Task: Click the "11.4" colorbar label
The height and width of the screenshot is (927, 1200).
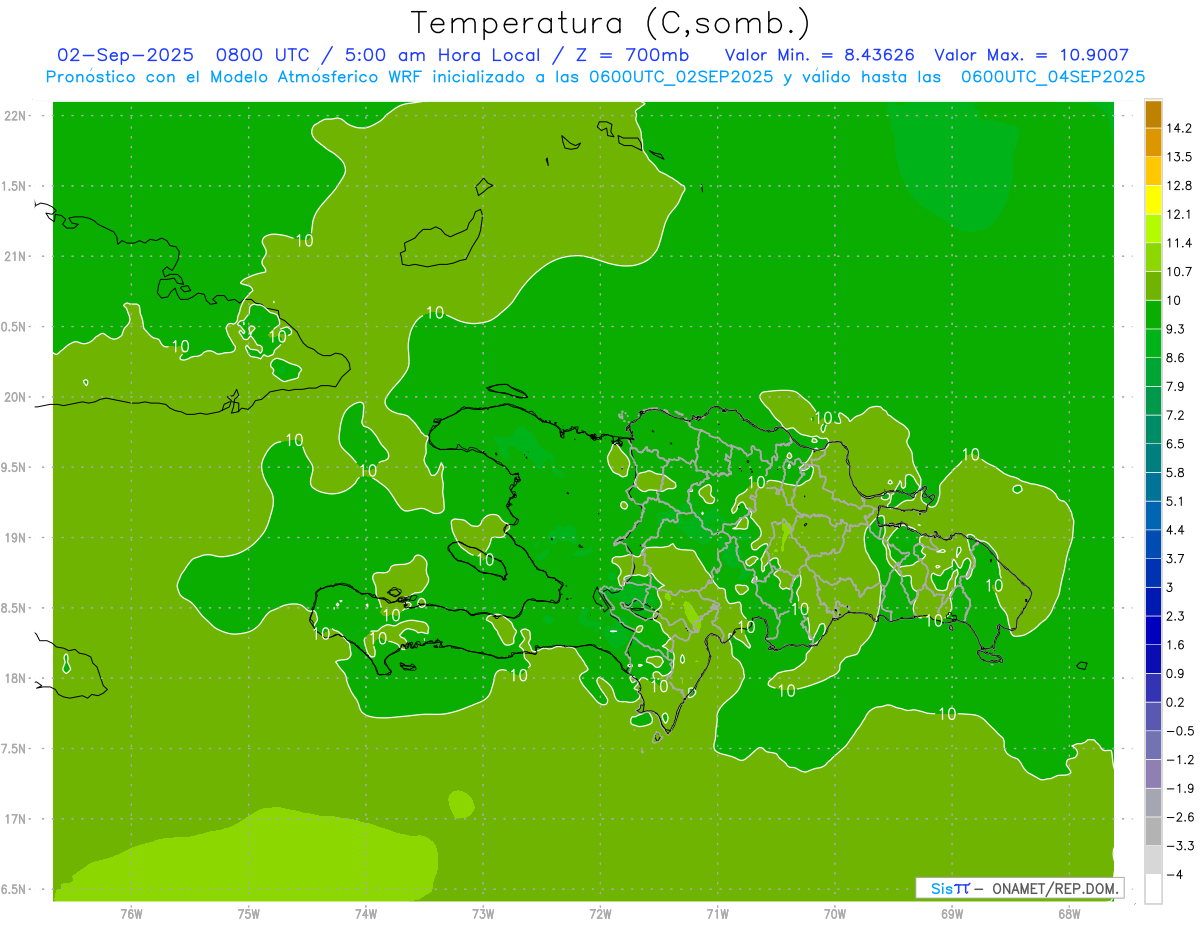Action: pos(1180,243)
